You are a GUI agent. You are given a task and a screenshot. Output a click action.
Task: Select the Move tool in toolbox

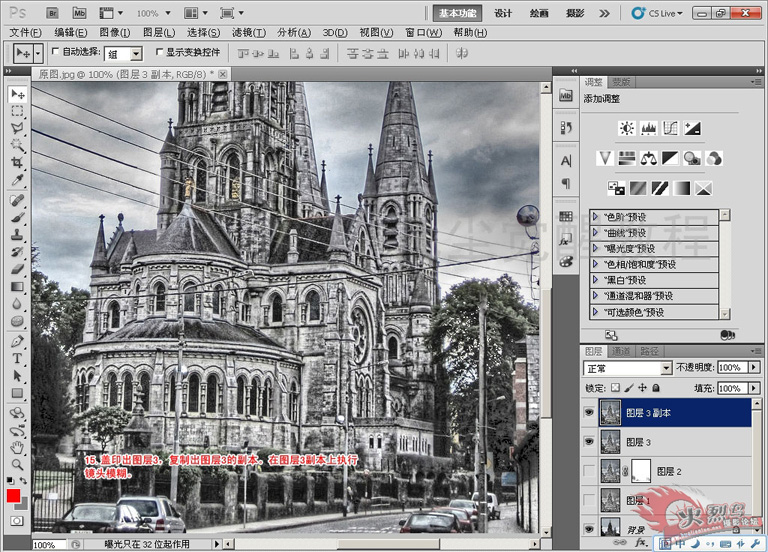coord(18,94)
